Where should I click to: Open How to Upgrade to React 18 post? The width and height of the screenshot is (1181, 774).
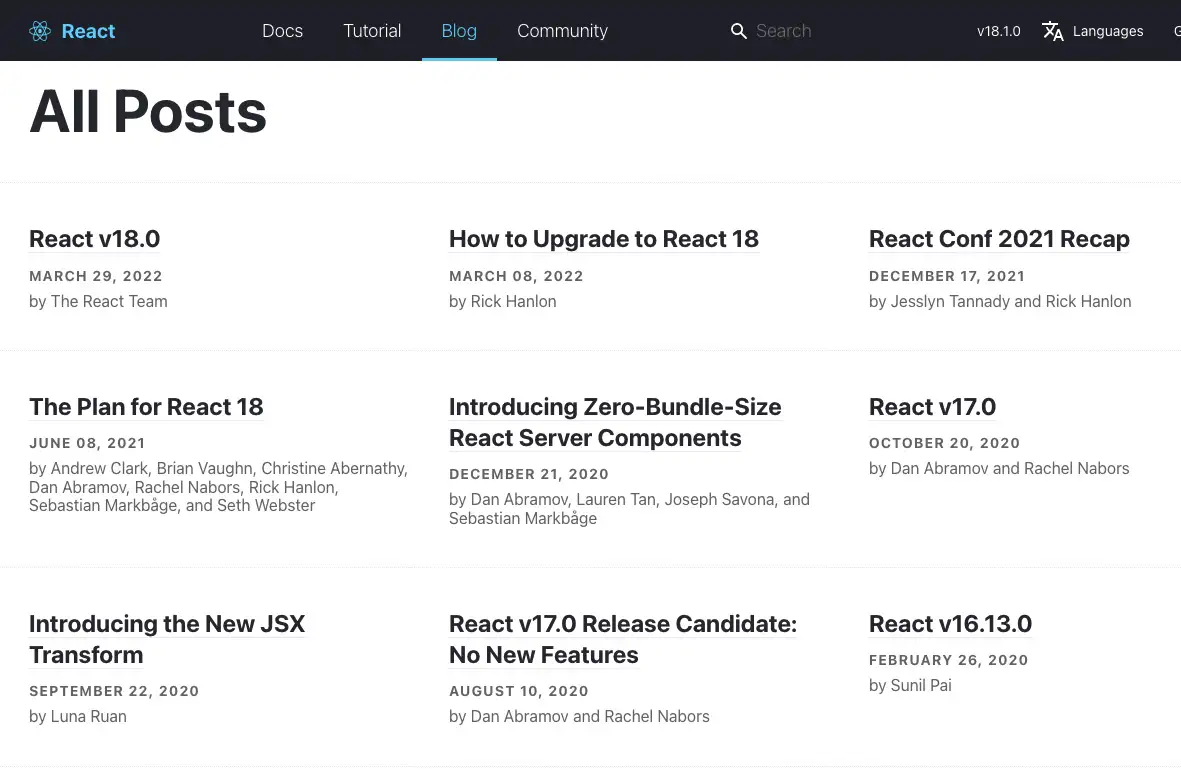pos(603,239)
